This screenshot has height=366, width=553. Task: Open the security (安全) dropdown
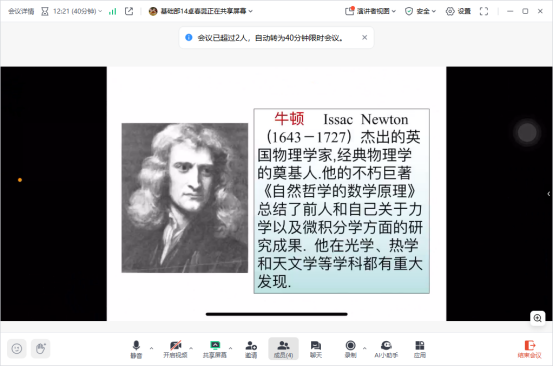[x=420, y=11]
